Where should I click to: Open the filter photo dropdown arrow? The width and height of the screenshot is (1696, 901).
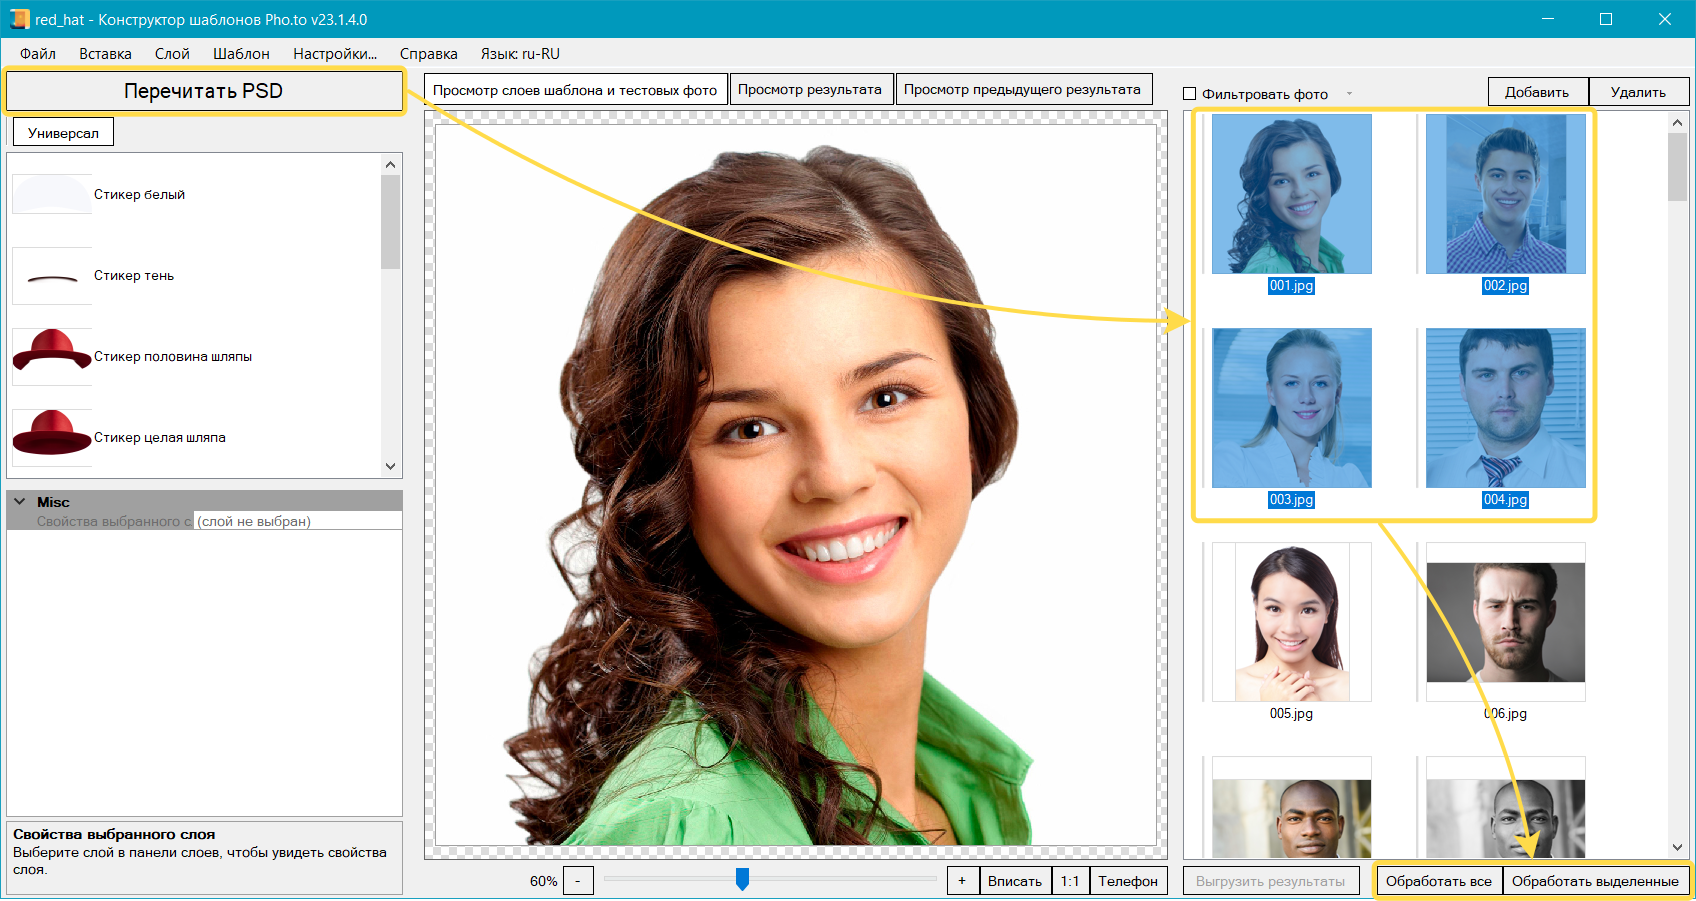click(x=1349, y=94)
